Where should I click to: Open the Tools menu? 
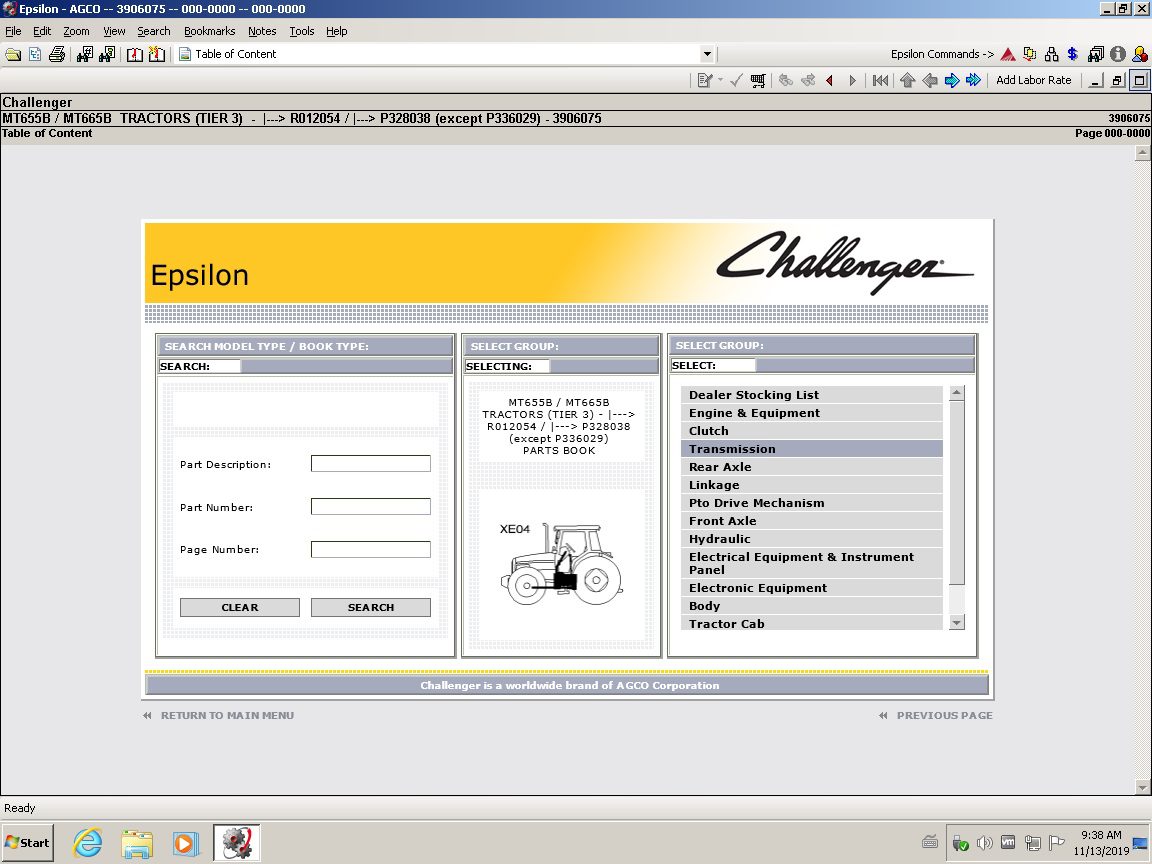pos(301,31)
